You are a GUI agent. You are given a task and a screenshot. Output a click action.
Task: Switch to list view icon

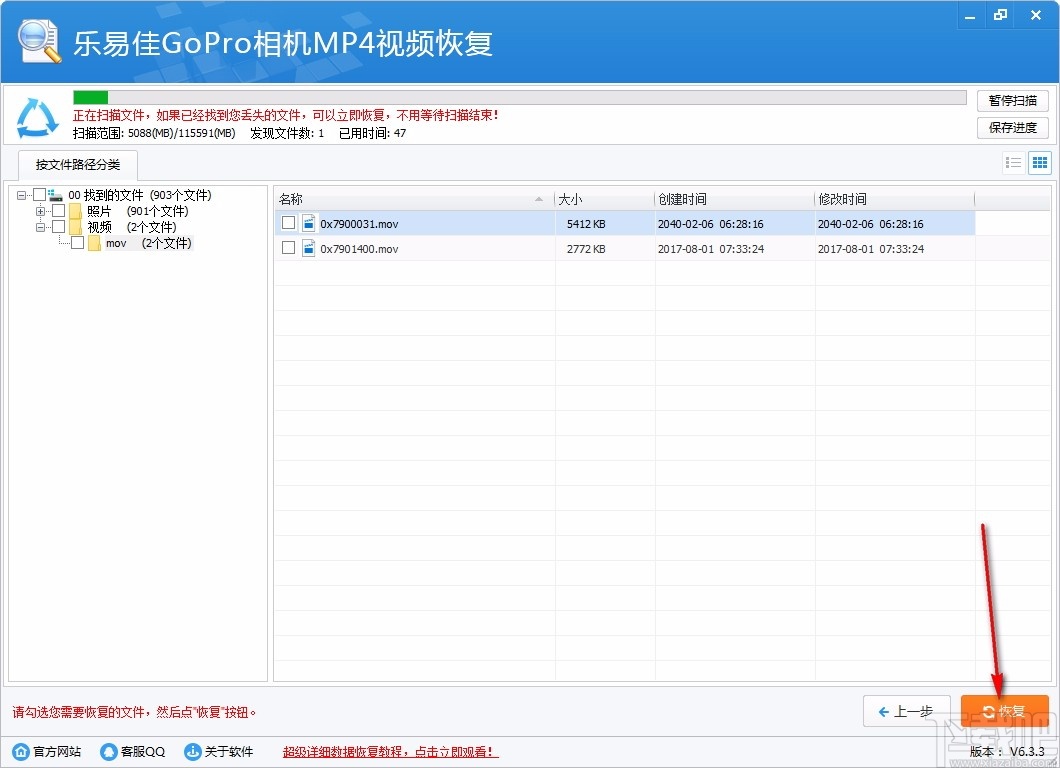[x=1013, y=163]
